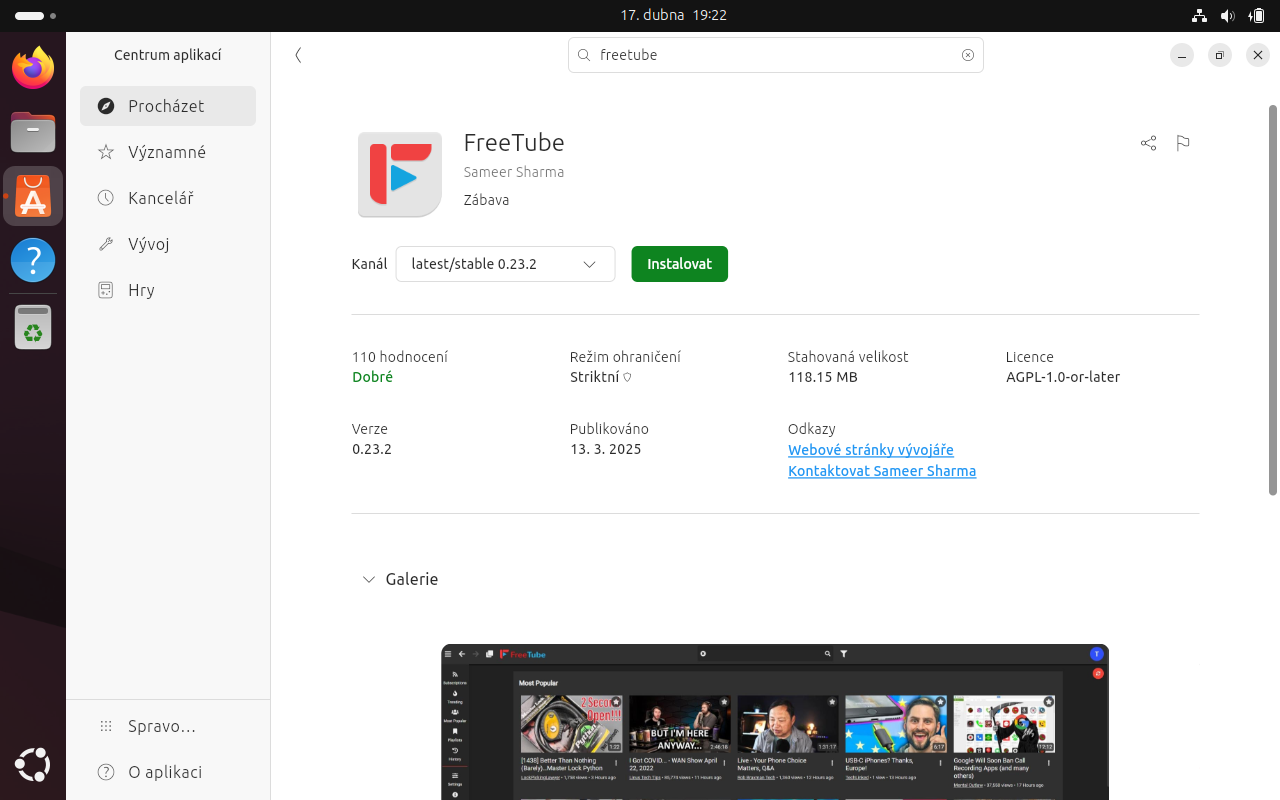
Task: Click the network status icon in top bar
Action: pyautogui.click(x=1200, y=16)
